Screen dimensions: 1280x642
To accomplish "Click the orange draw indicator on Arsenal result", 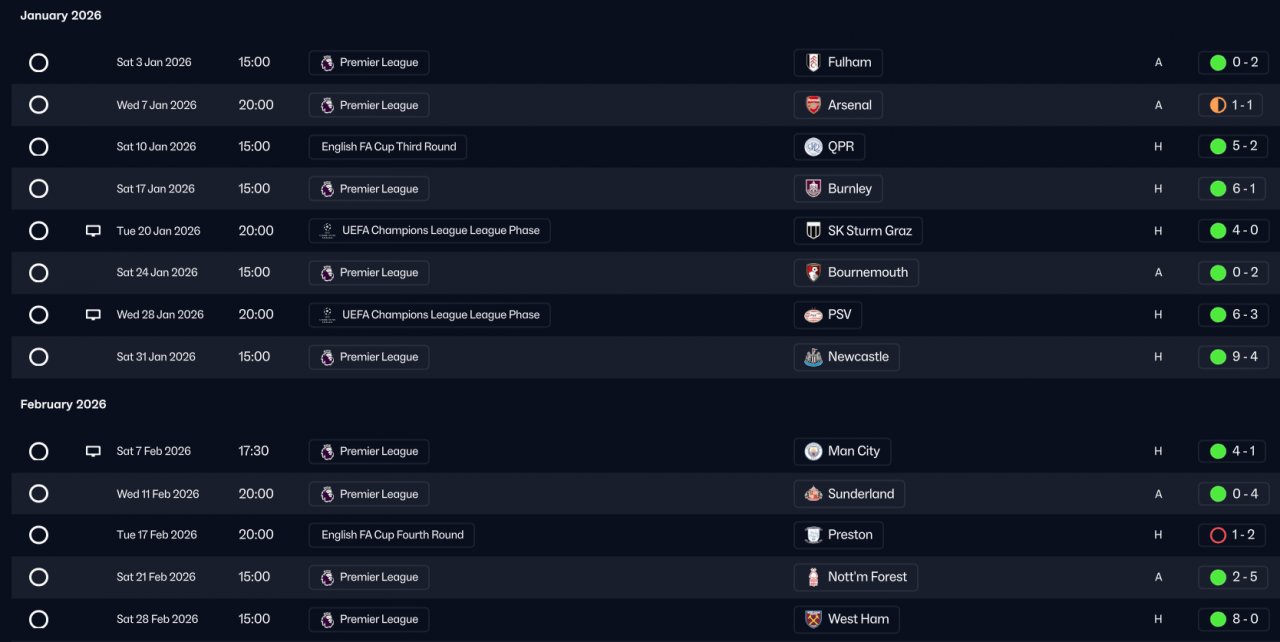I will point(1217,105).
